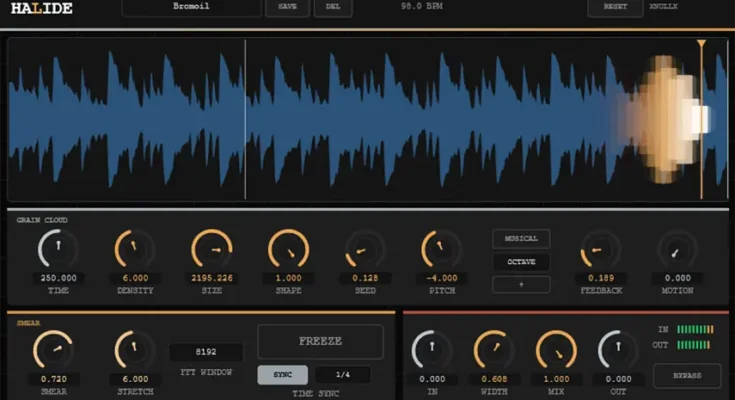Screen dimensions: 735x400
Task: Adjust the MOTION knob
Action: pos(677,249)
